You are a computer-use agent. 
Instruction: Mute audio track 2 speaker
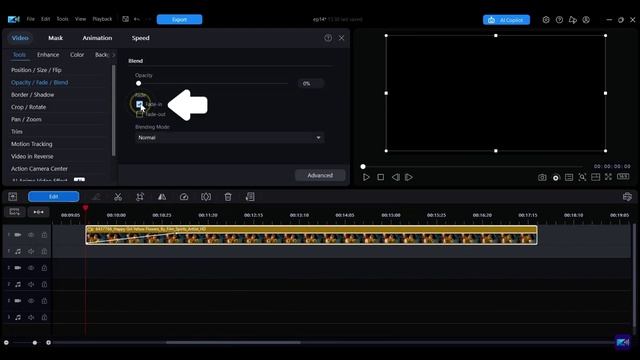[x=31, y=284]
